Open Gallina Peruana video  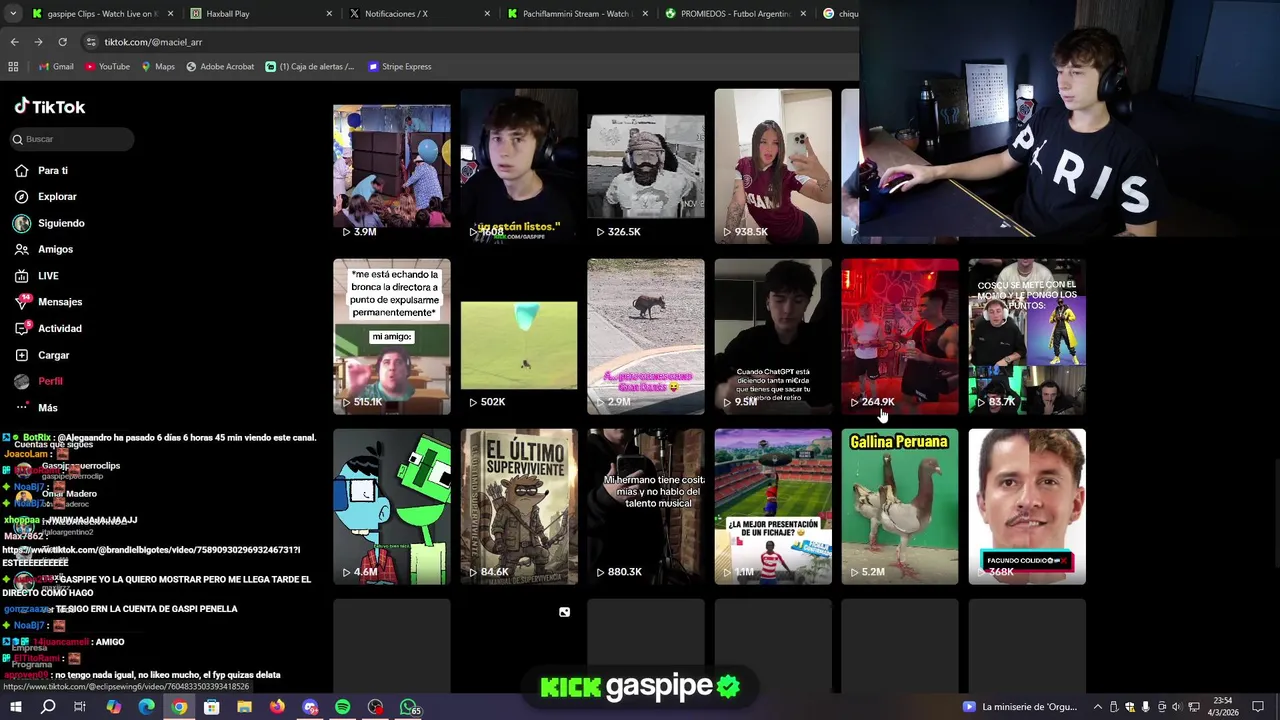click(x=899, y=506)
